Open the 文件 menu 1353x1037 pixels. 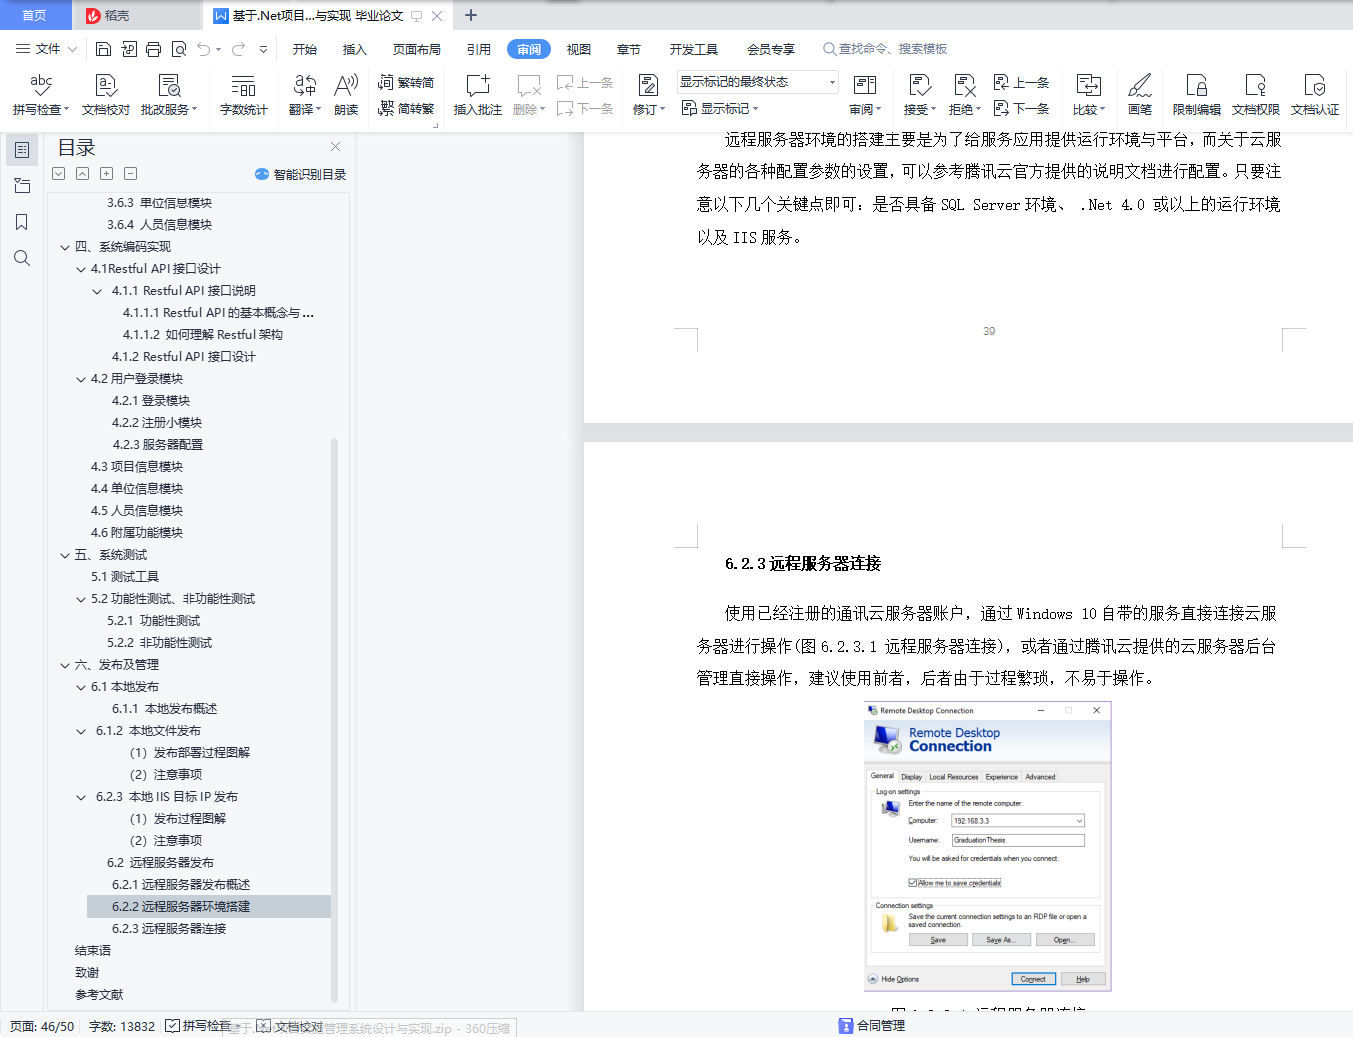pyautogui.click(x=47, y=49)
